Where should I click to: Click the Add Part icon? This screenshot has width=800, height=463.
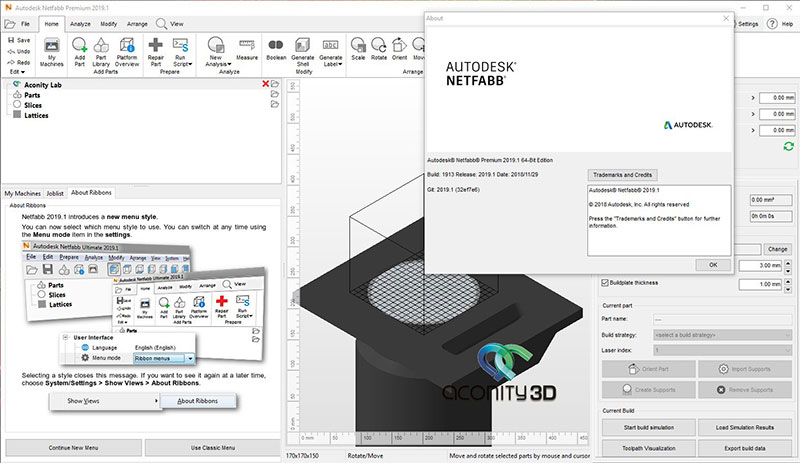pos(80,45)
